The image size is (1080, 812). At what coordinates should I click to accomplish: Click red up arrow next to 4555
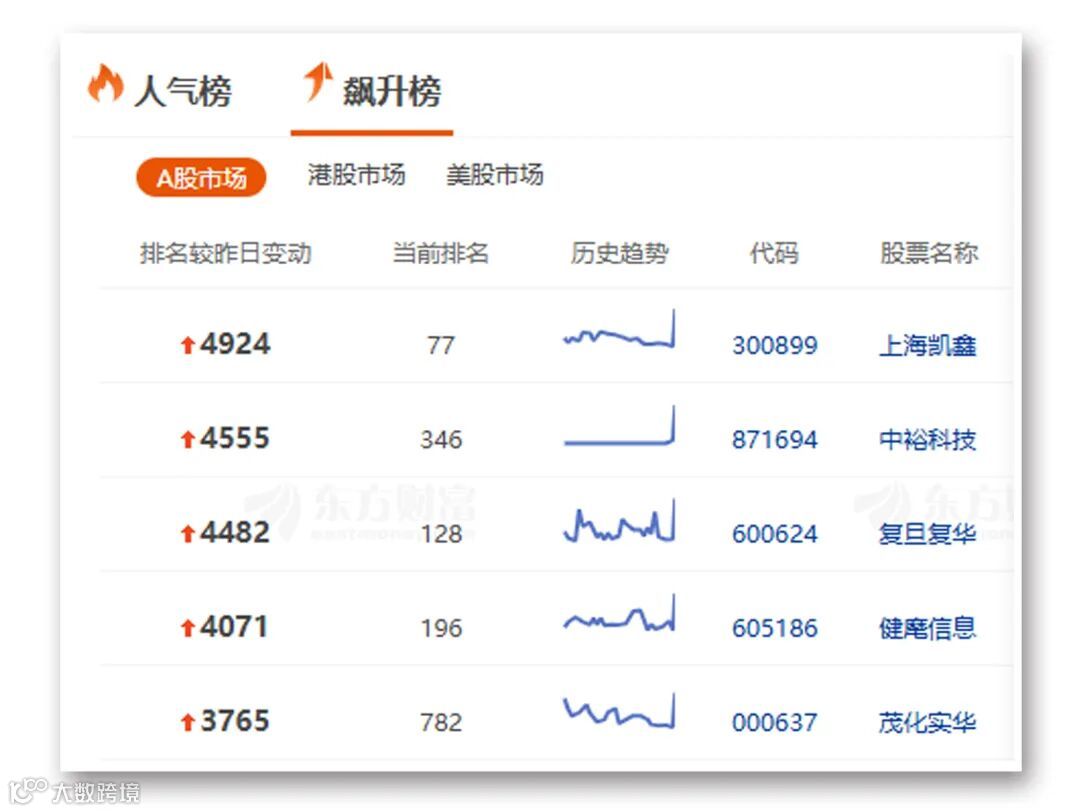[x=187, y=439]
